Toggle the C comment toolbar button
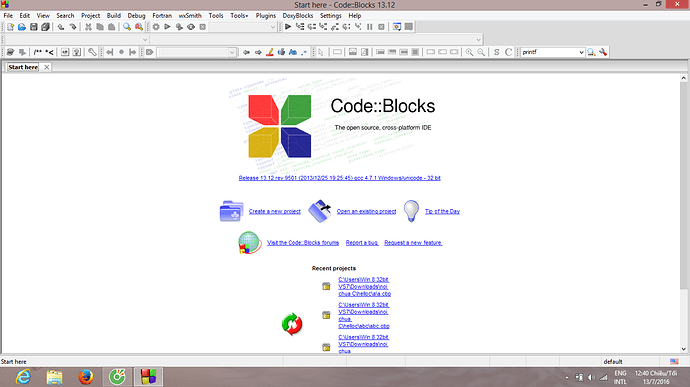This screenshot has height=387, width=690. tap(508, 52)
